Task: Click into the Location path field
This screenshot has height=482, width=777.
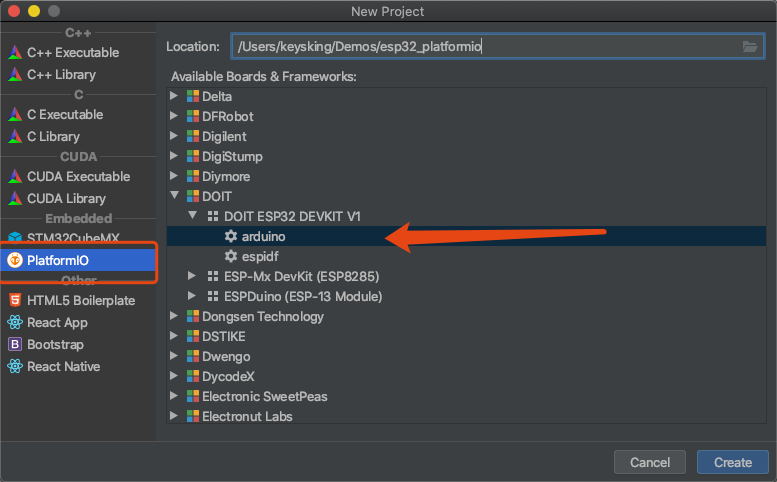Action: point(480,46)
